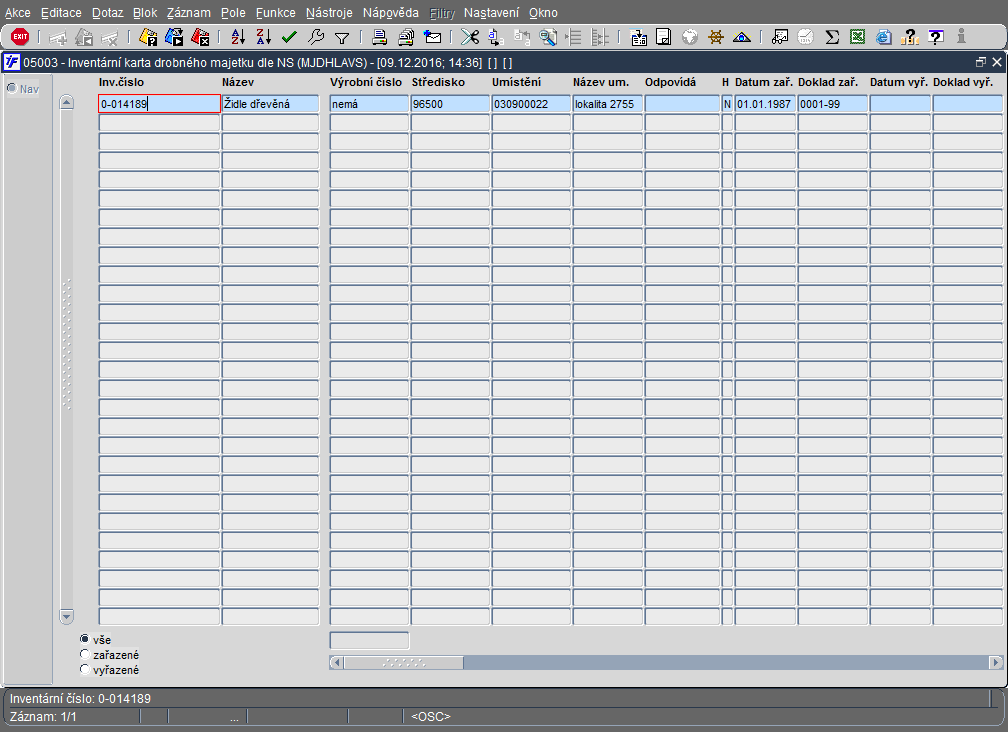The width and height of the screenshot is (1008, 732).
Task: Restore the inner form window
Action: click(x=980, y=62)
